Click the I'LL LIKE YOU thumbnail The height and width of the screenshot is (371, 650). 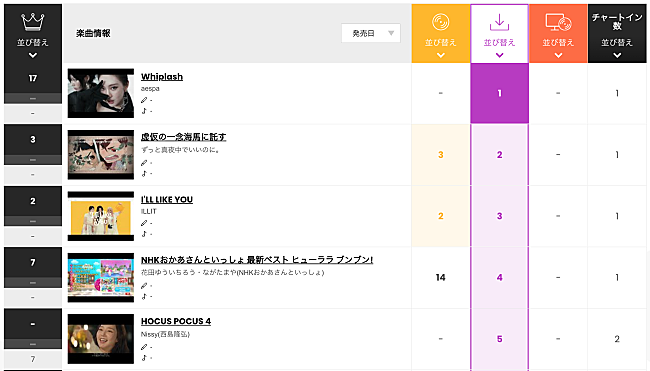tap(101, 216)
